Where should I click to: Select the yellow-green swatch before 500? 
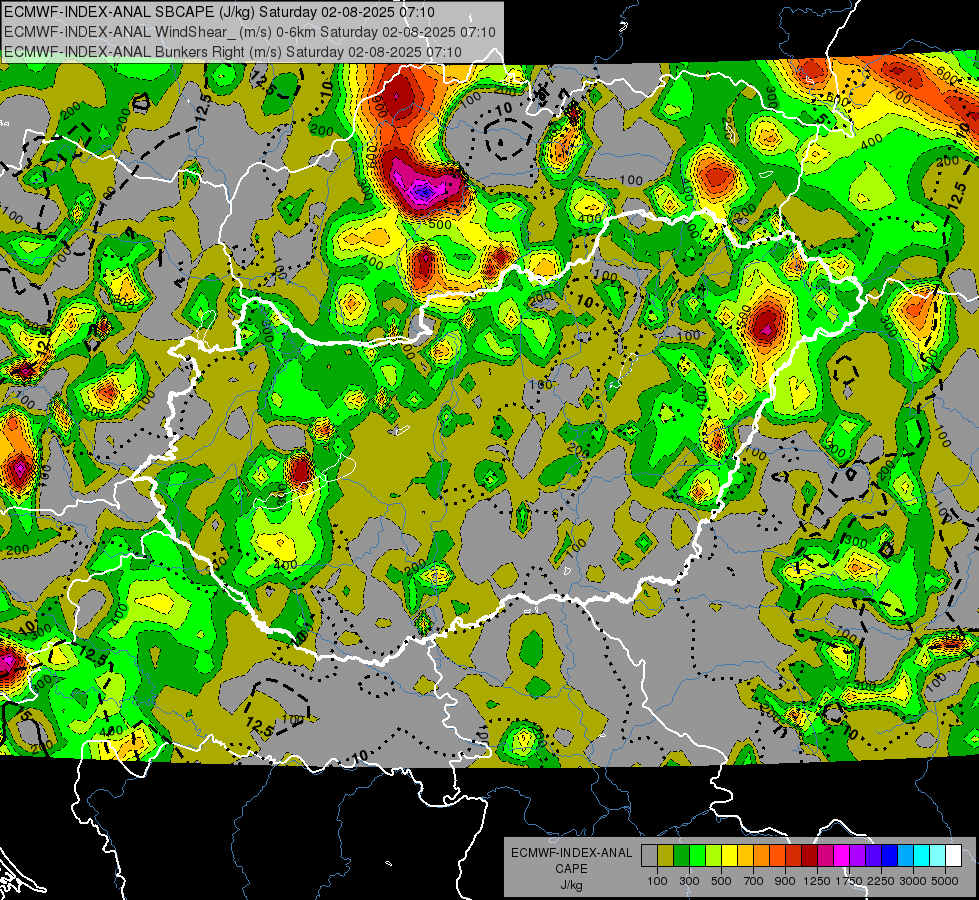[714, 856]
